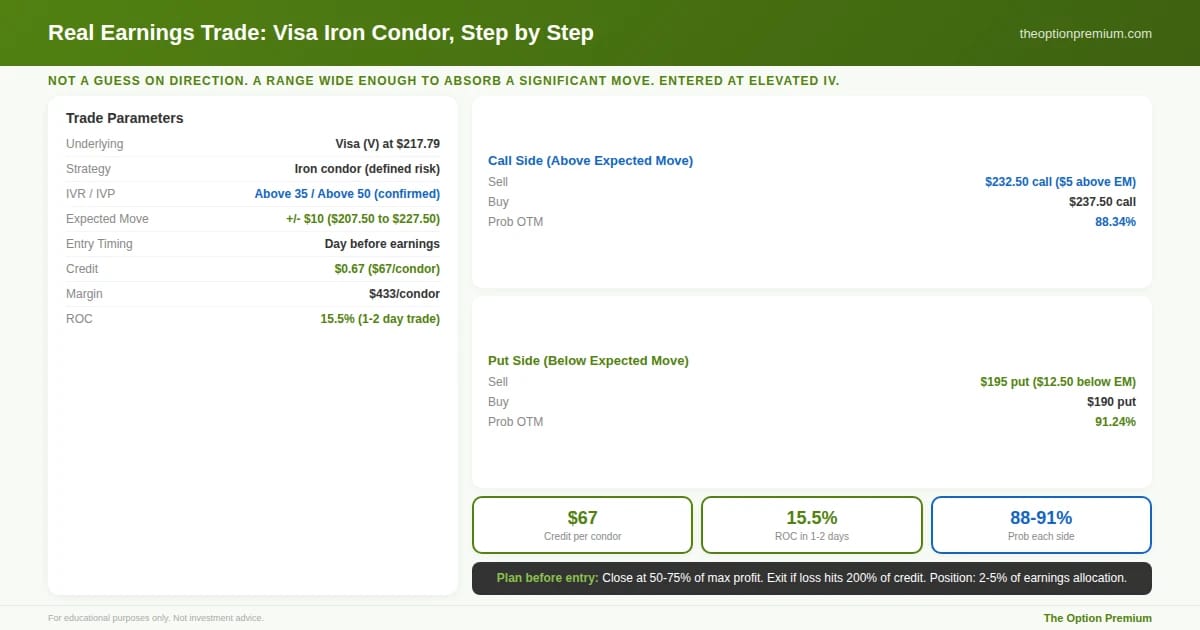Viewport: 1200px width, 630px height.
Task: Select the Call Side (Above Expected Move) heading
Action: pos(590,160)
